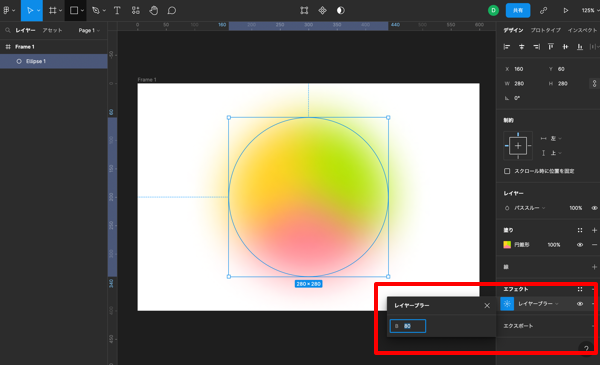Image resolution: width=600 pixels, height=365 pixels.
Task: Select the Pen tool
Action: click(96, 10)
